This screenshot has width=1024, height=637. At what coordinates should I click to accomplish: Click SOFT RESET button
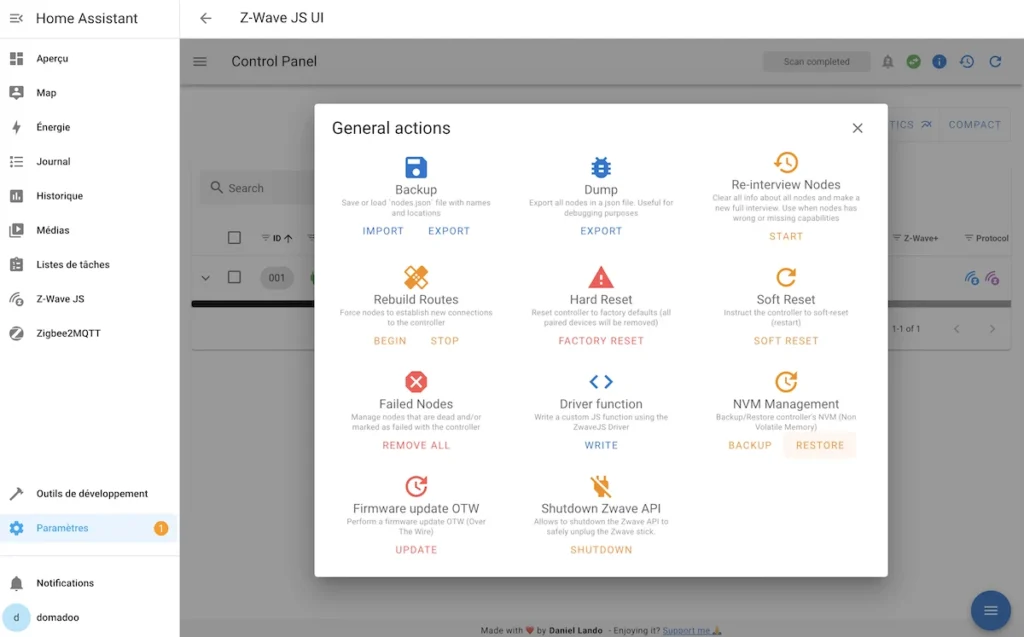tap(786, 340)
